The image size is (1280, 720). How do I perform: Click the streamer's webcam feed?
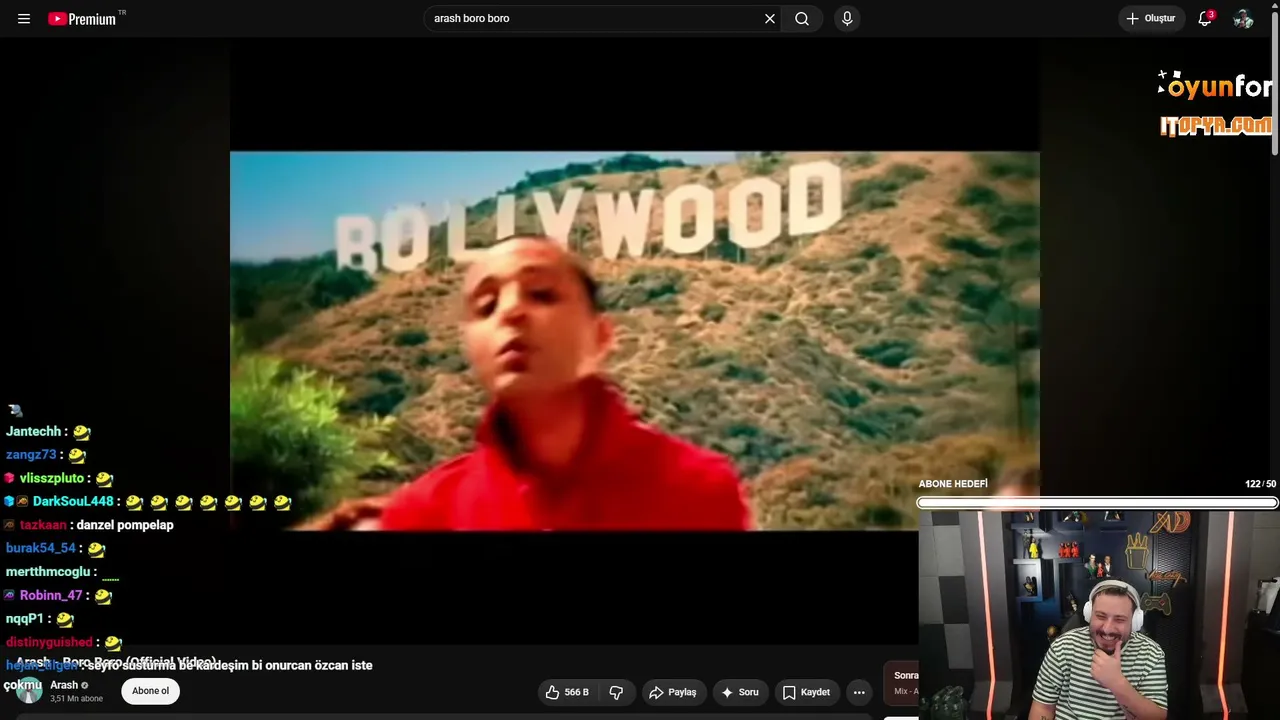[x=1099, y=615]
